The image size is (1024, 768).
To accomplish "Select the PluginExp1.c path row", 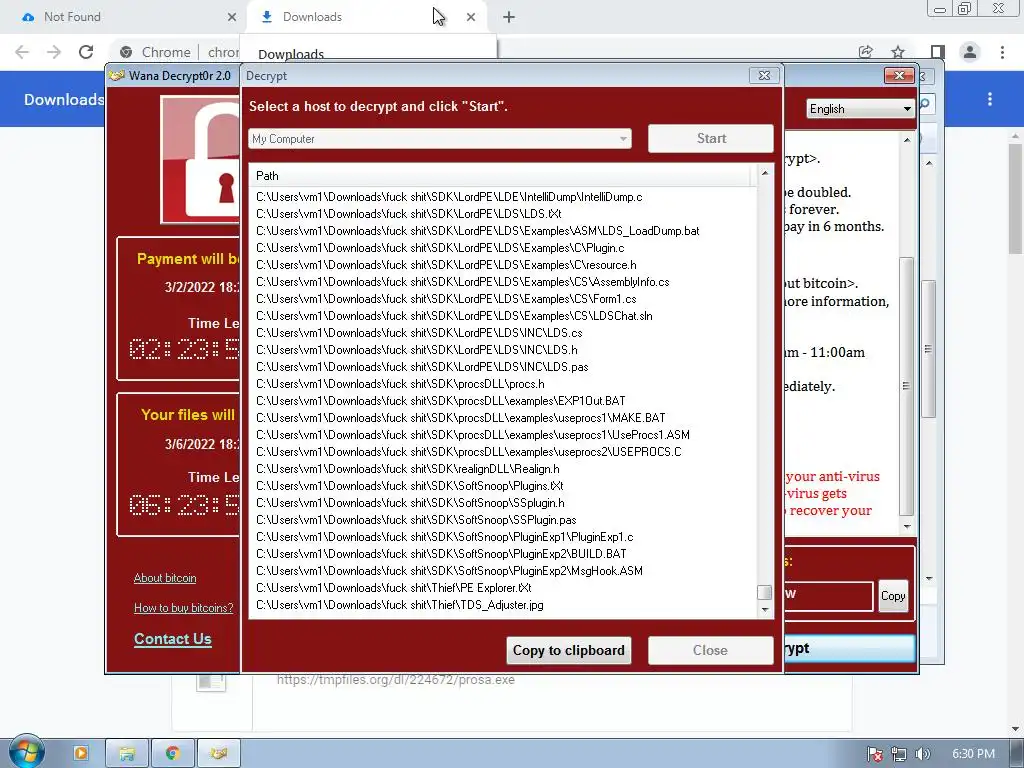I will pos(444,536).
